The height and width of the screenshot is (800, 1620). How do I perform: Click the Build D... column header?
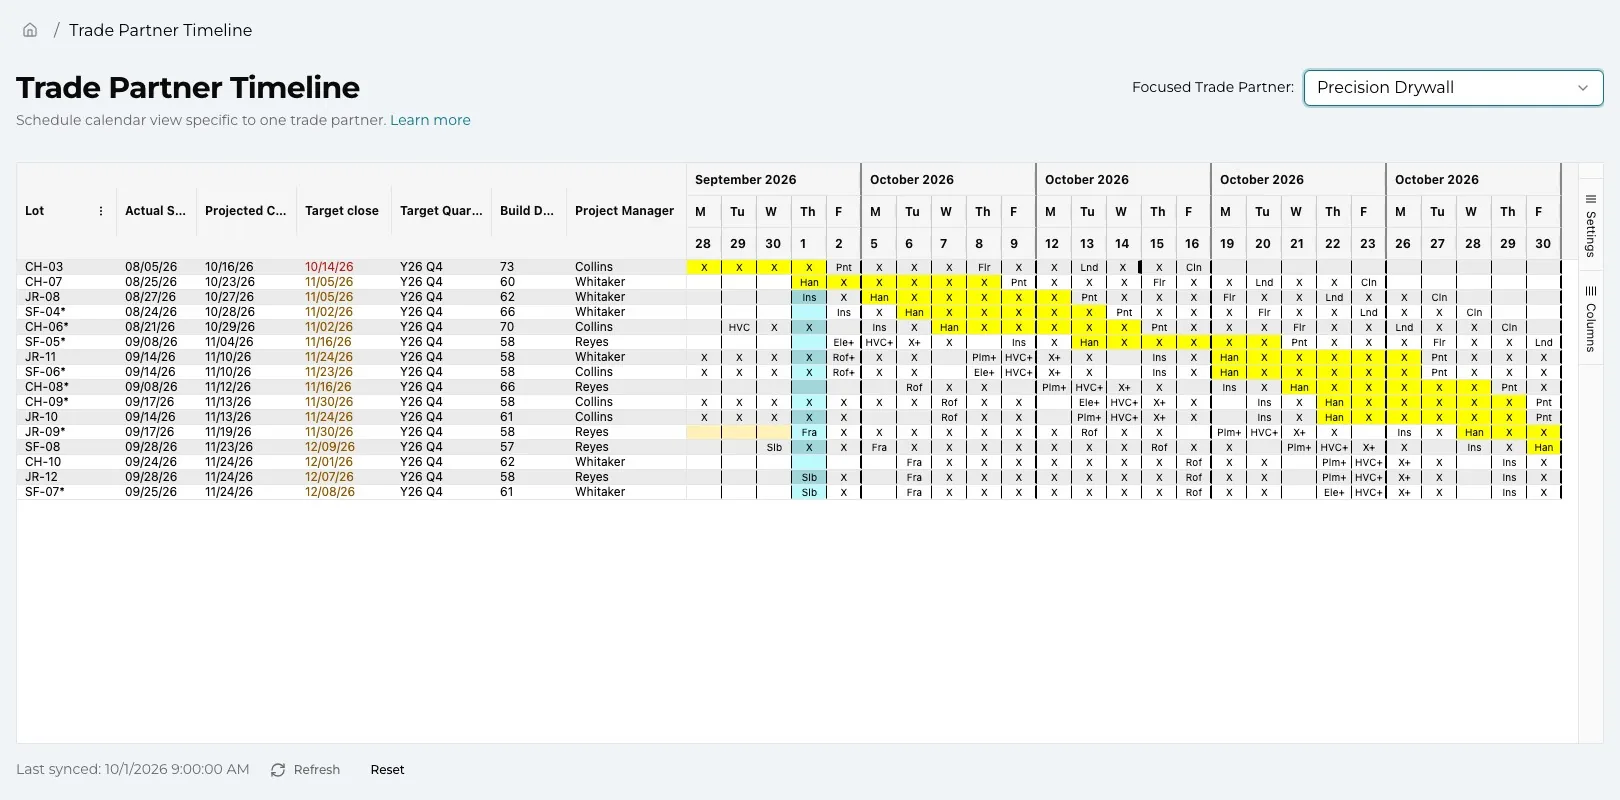tap(527, 211)
